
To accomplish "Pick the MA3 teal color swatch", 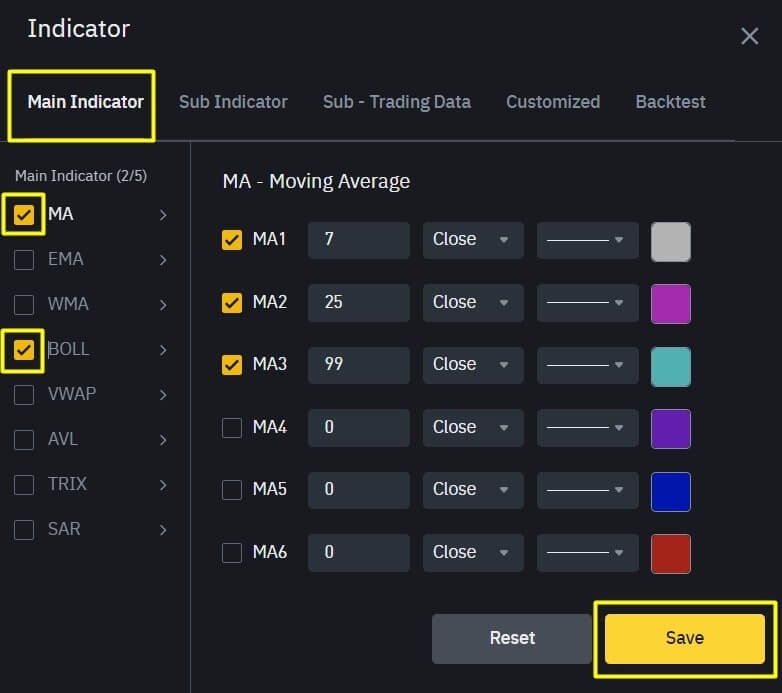I will tap(671, 367).
